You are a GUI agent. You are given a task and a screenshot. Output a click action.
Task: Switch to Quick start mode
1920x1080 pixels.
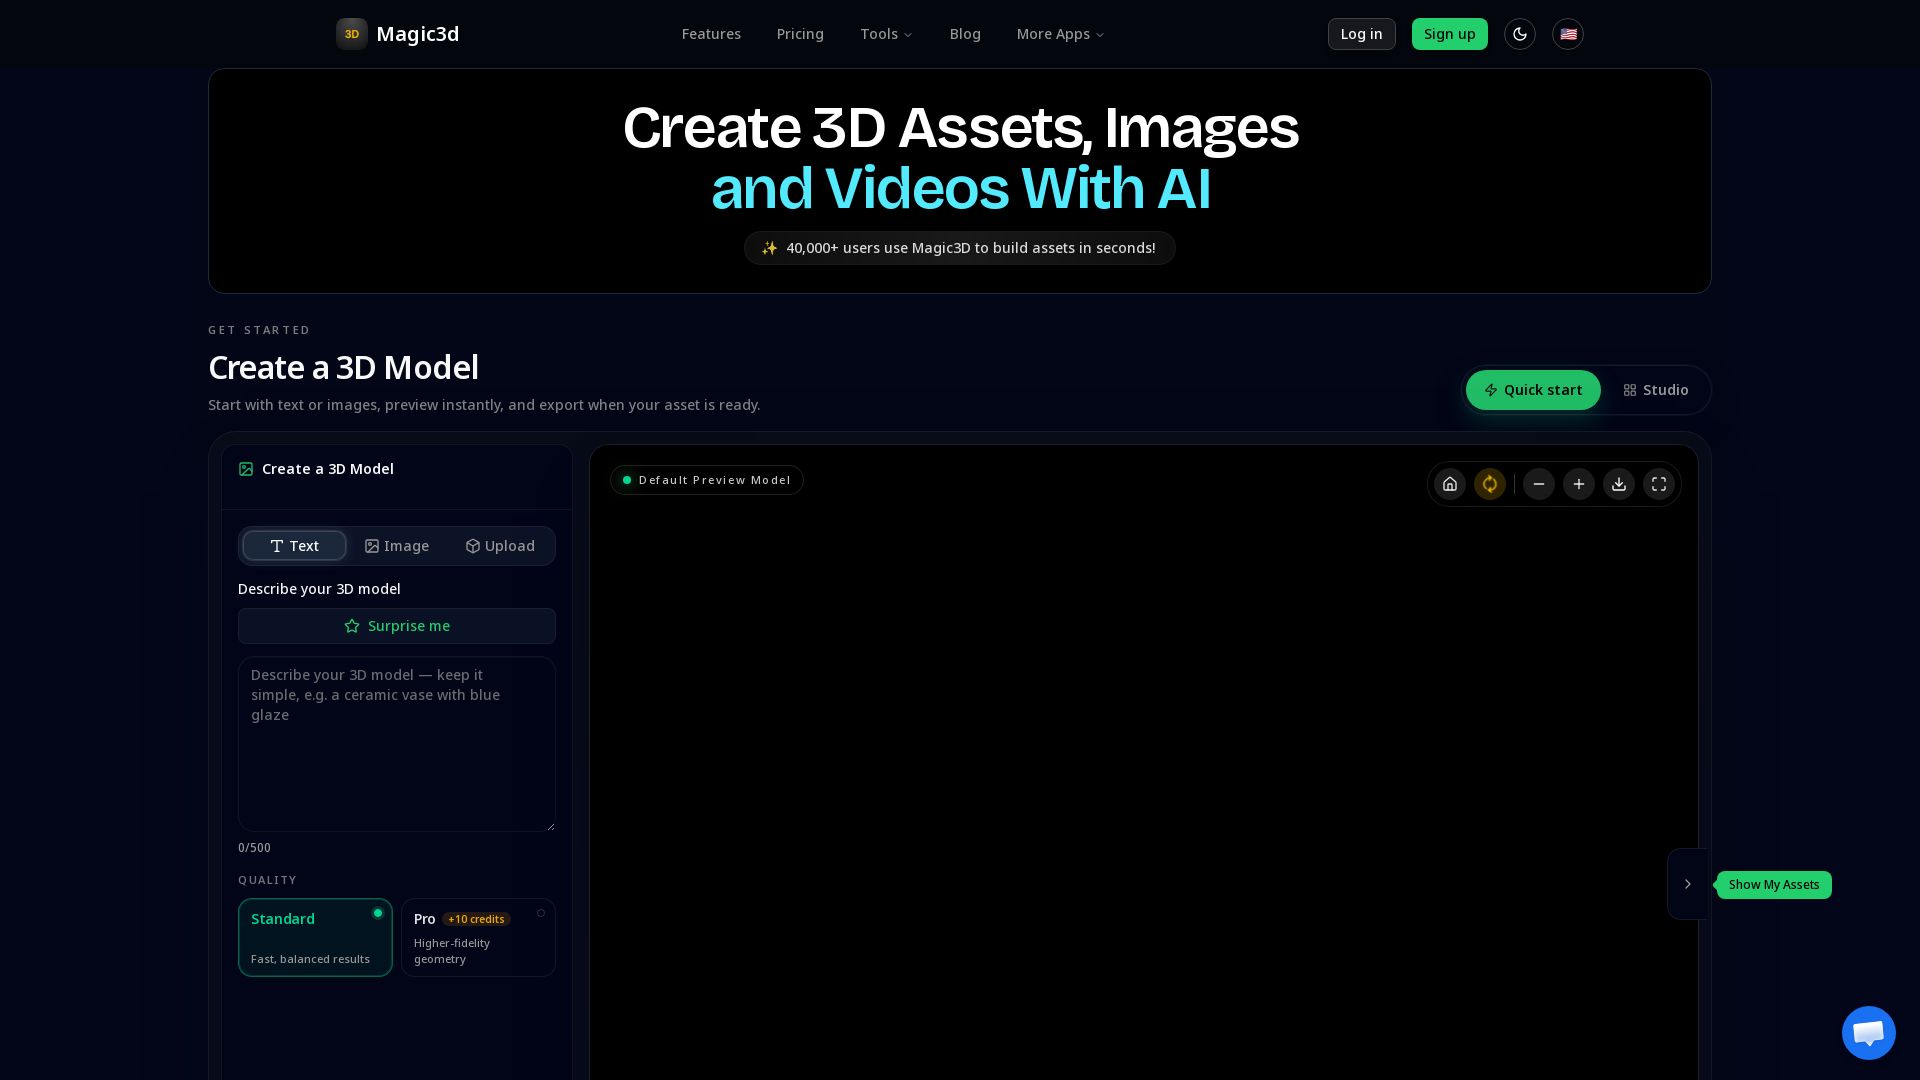coord(1533,390)
